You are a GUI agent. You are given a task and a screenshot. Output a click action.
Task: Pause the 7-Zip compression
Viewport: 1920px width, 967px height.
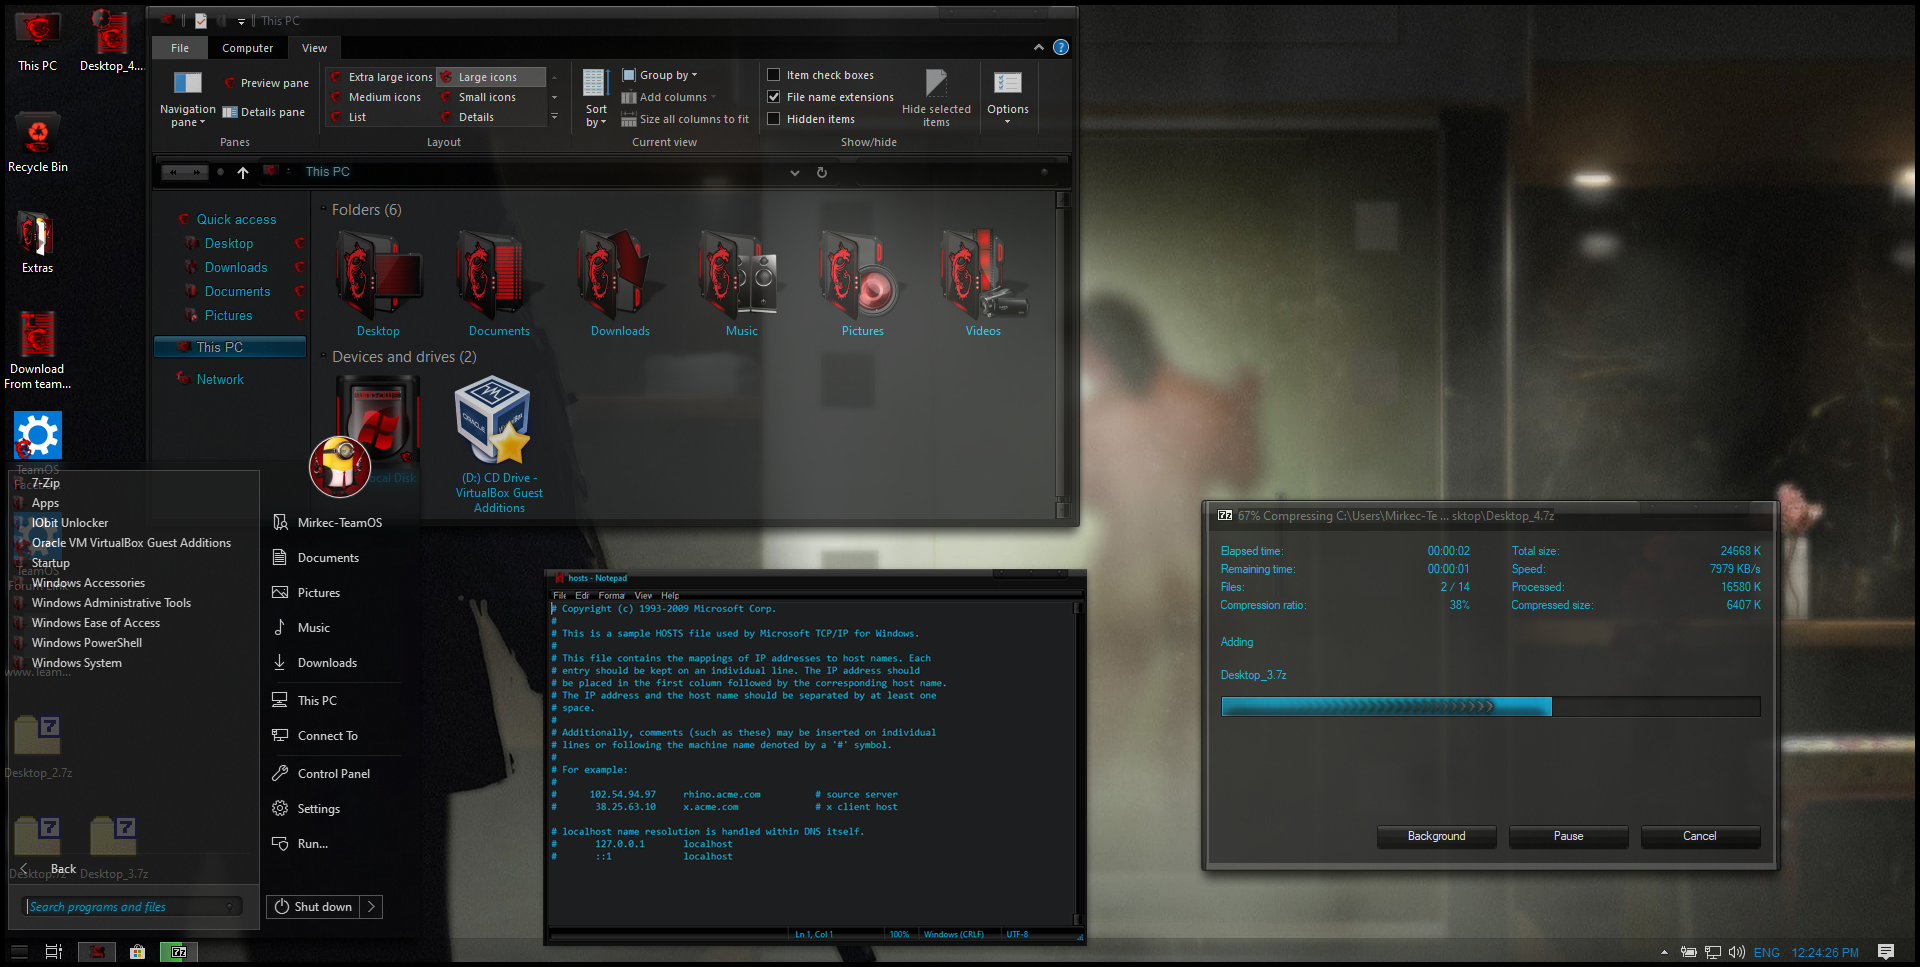pos(1568,836)
